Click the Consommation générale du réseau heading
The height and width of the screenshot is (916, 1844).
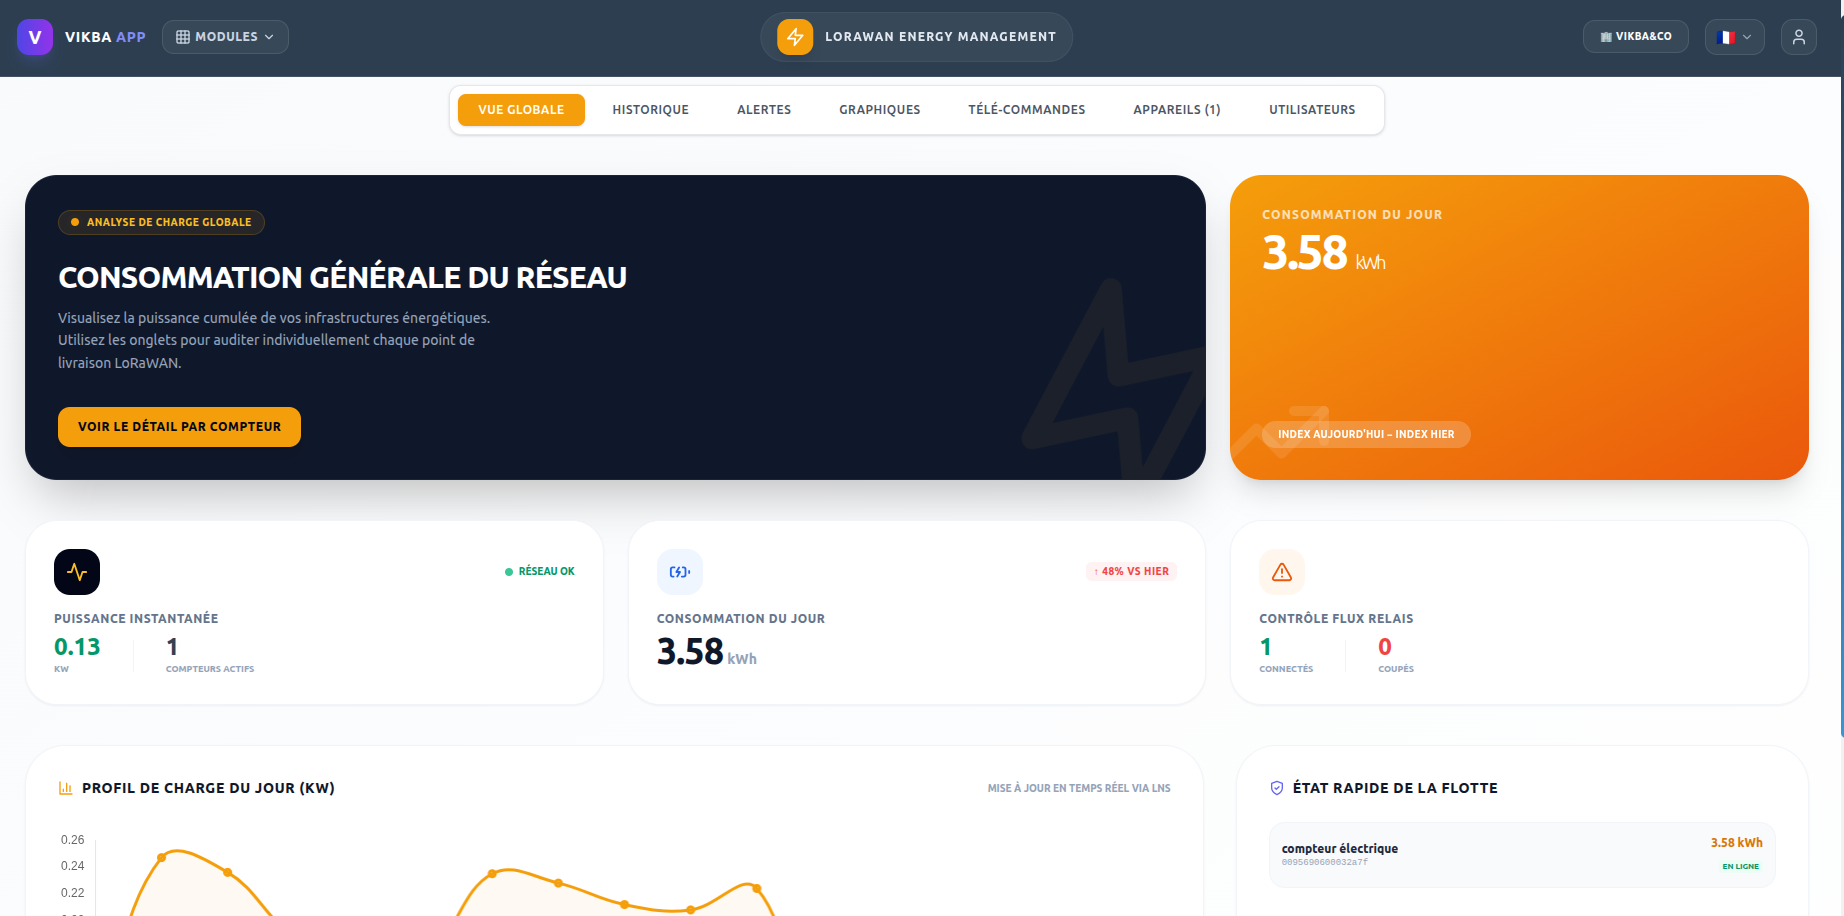(x=342, y=278)
